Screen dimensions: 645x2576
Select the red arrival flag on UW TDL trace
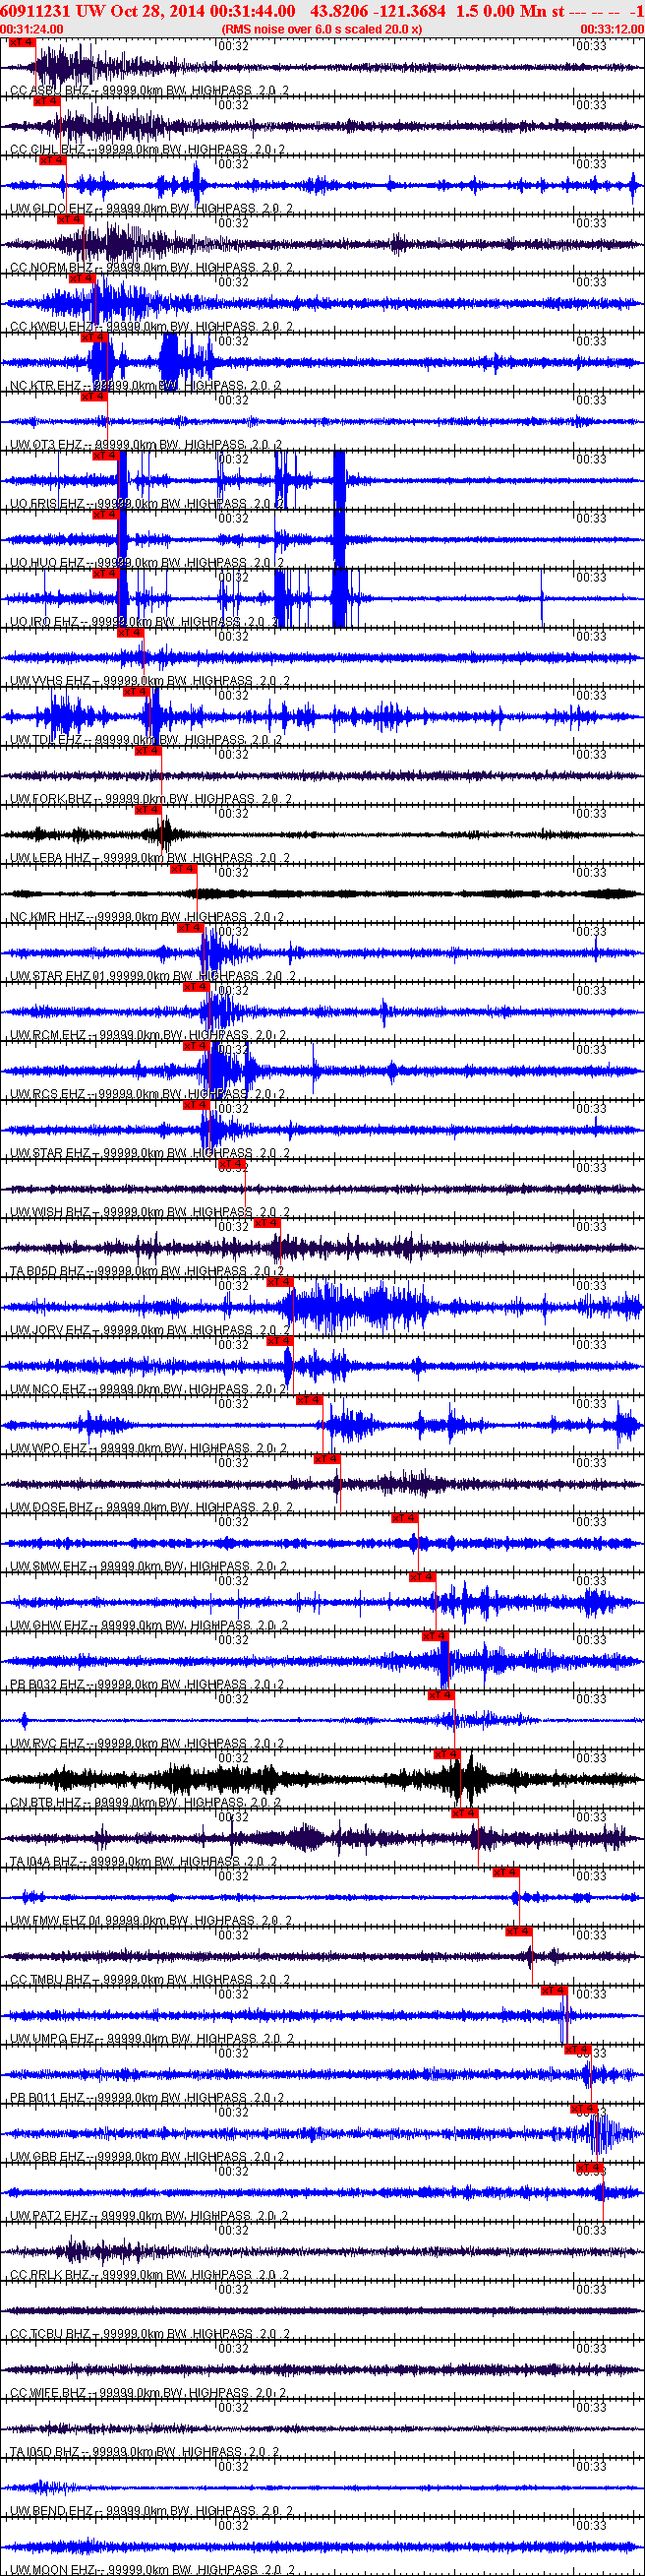point(136,691)
